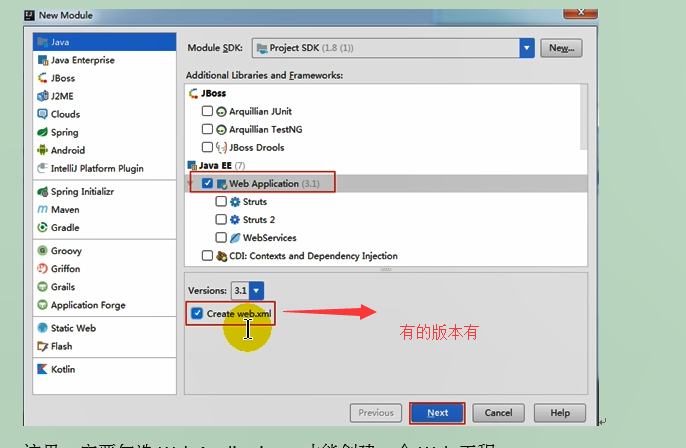686x448 pixels.
Task: Click the Help button
Action: point(560,413)
